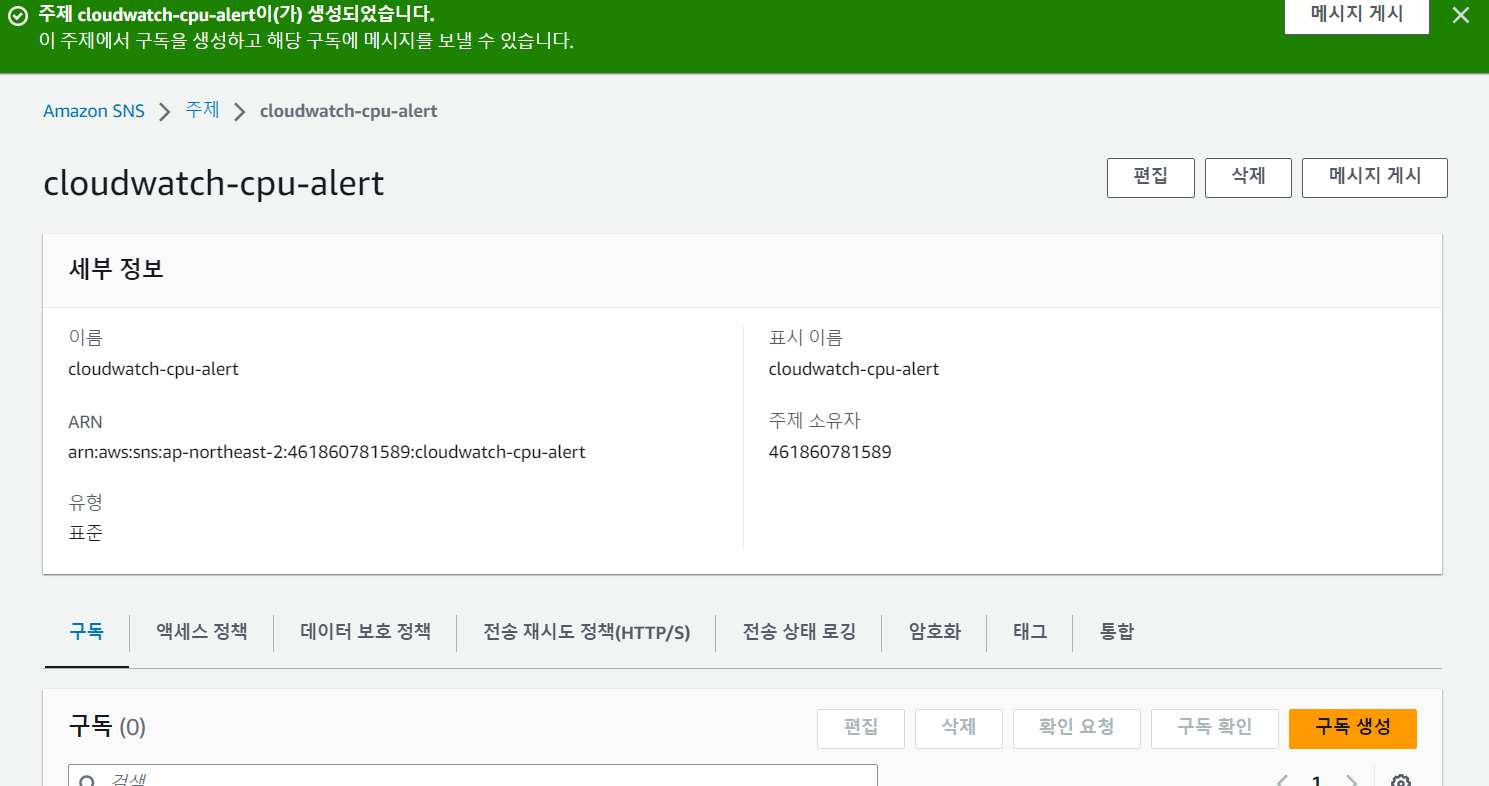This screenshot has width=1489, height=786.
Task: Click 메시지 게시 button beside 삭제
Action: pos(1374,177)
